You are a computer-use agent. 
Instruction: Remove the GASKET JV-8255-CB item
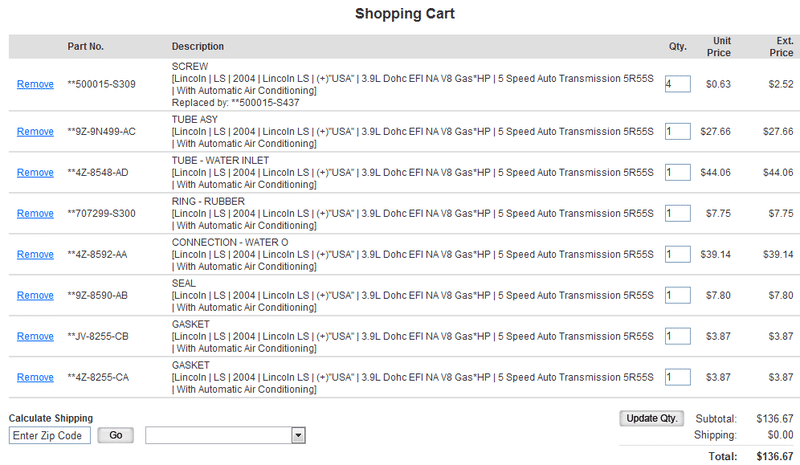(x=35, y=336)
